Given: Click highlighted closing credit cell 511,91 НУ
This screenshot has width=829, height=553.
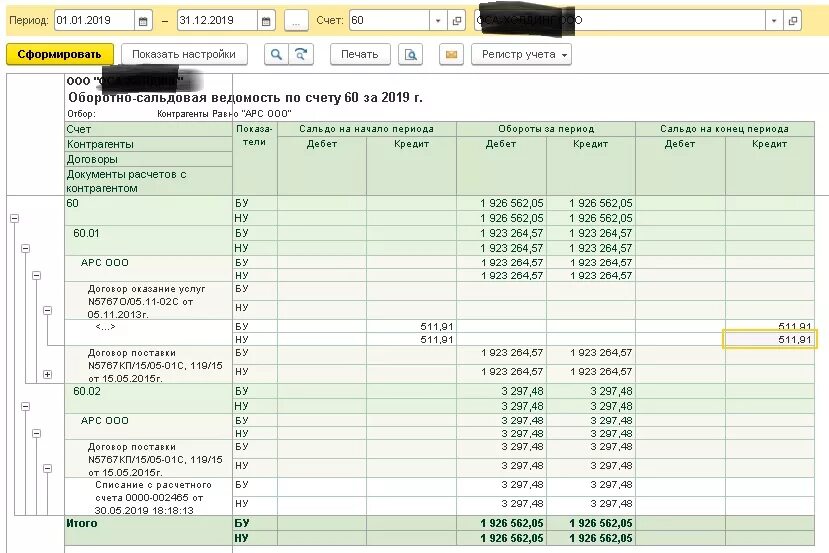Looking at the screenshot, I should (x=770, y=339).
